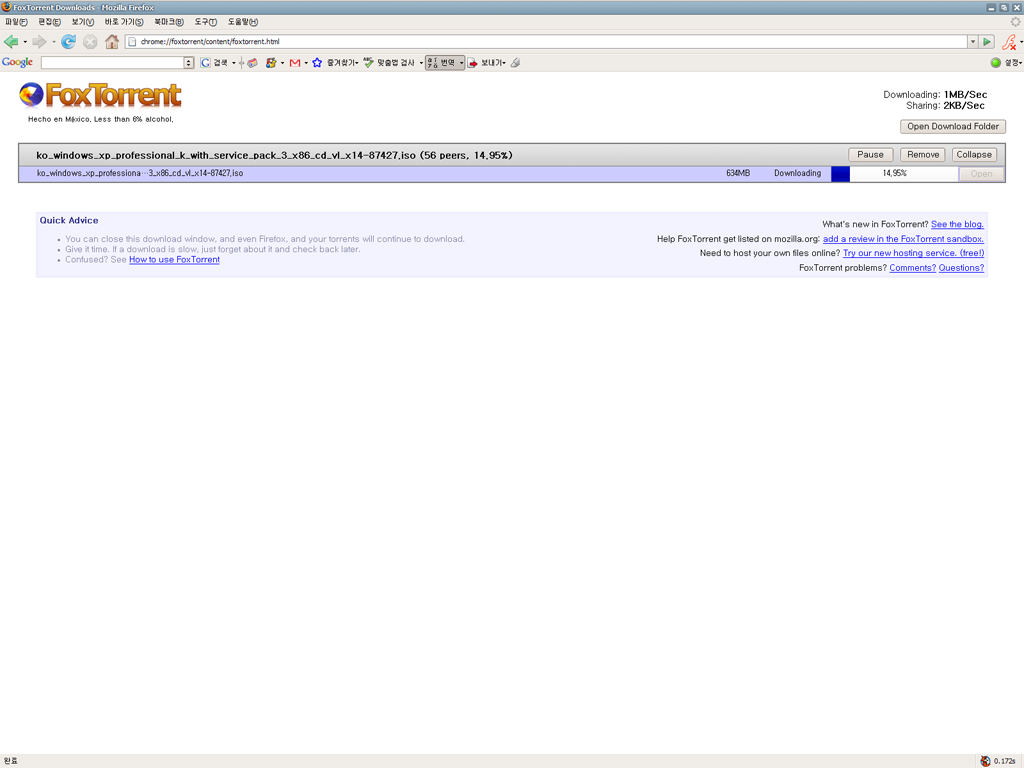Click the Open button for the ISO file
The image size is (1024, 768).
(x=981, y=174)
